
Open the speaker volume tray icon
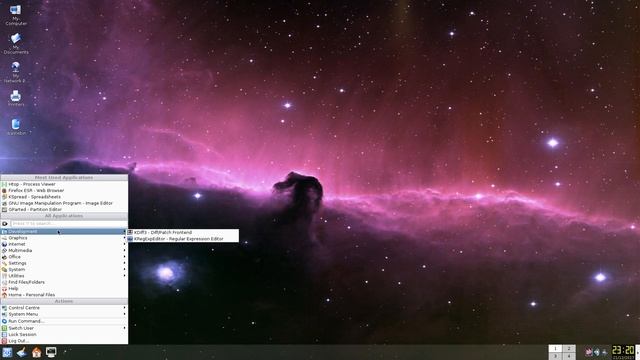[x=597, y=352]
